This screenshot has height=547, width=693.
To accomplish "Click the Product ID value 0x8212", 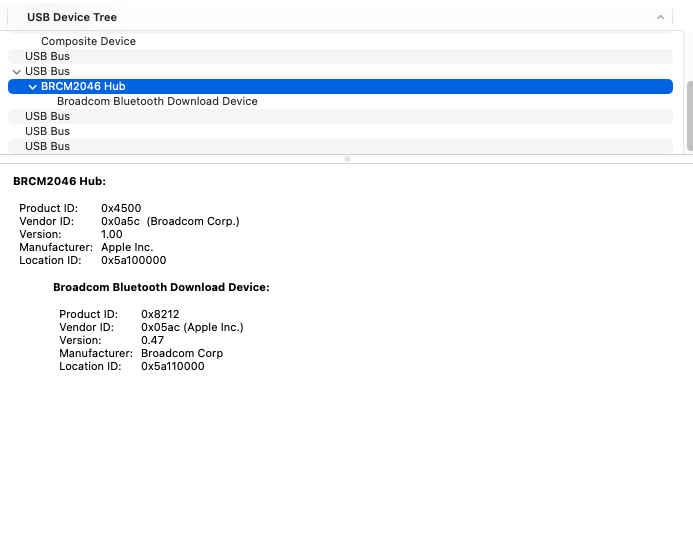I will 160,314.
